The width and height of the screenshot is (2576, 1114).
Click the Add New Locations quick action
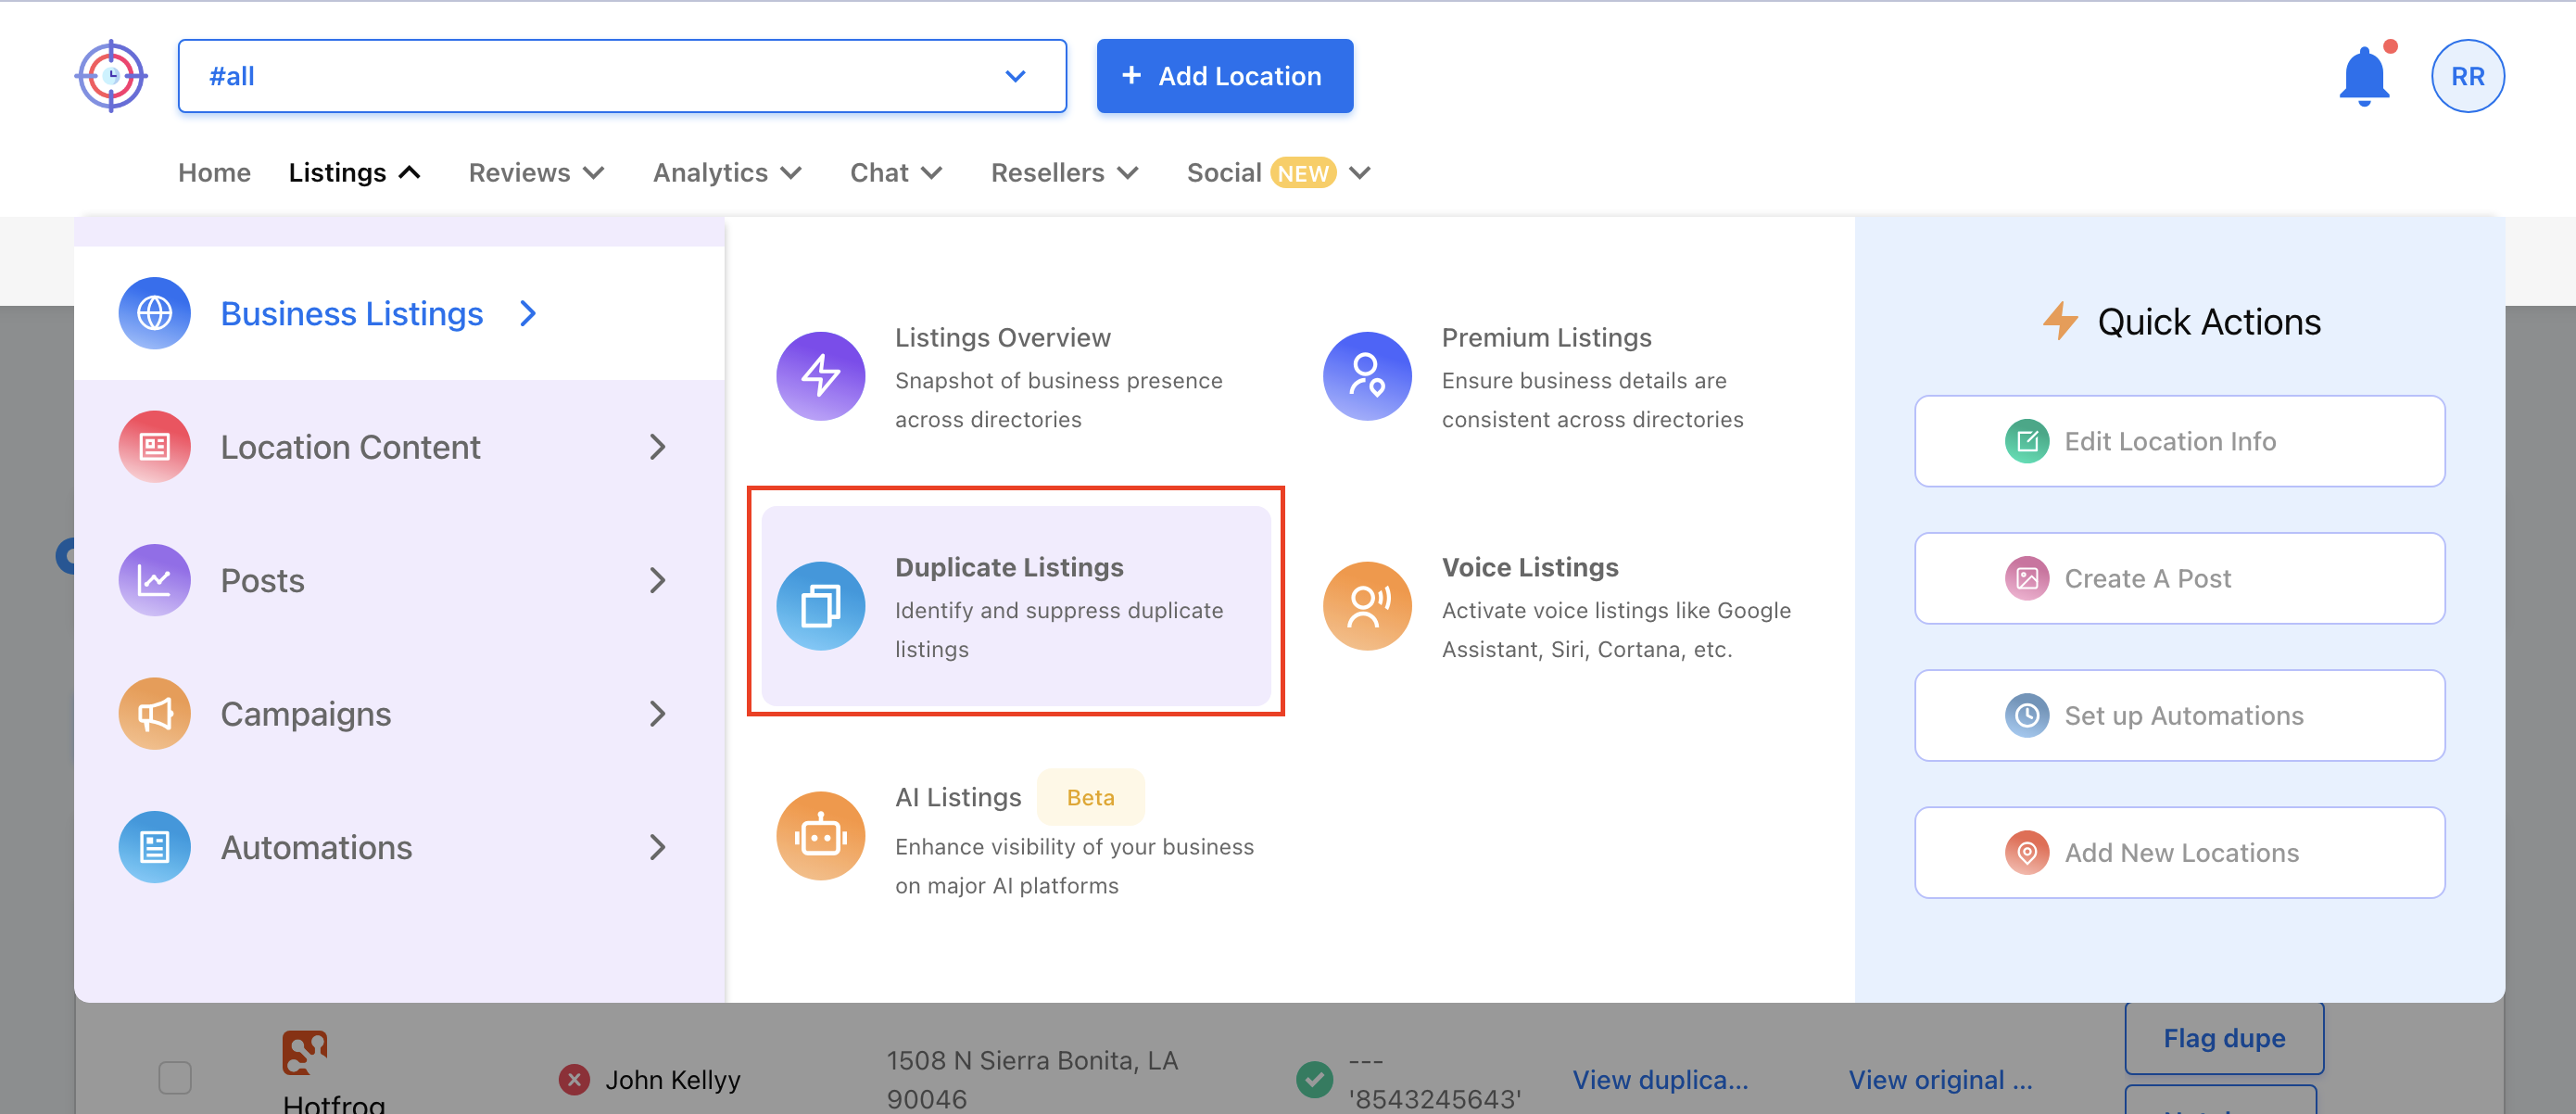(x=2179, y=852)
